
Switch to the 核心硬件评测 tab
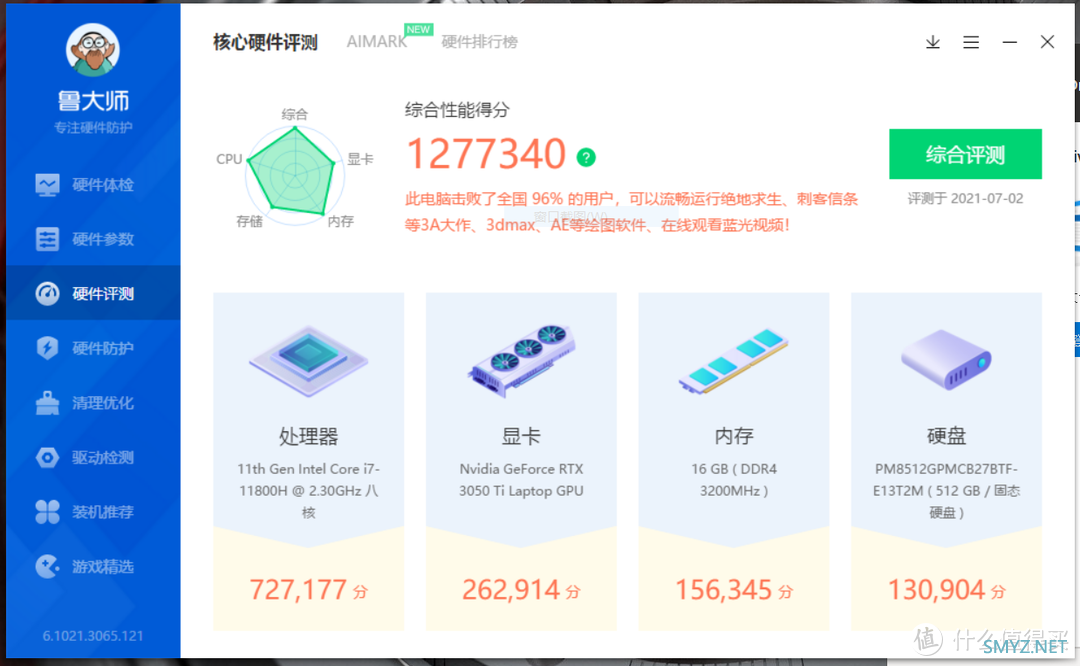pos(265,42)
